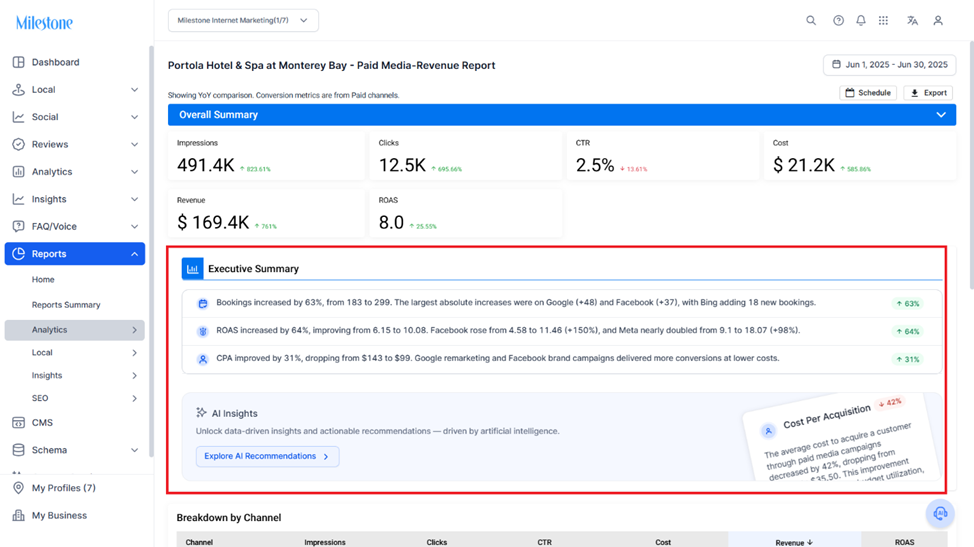Open the user profile icon

(x=938, y=20)
